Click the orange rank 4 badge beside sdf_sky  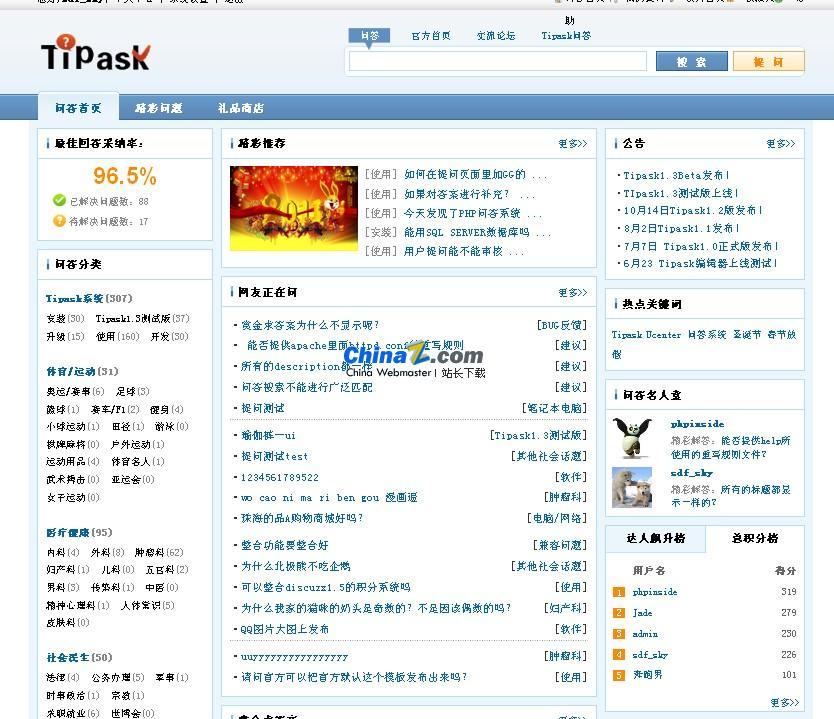click(620, 654)
